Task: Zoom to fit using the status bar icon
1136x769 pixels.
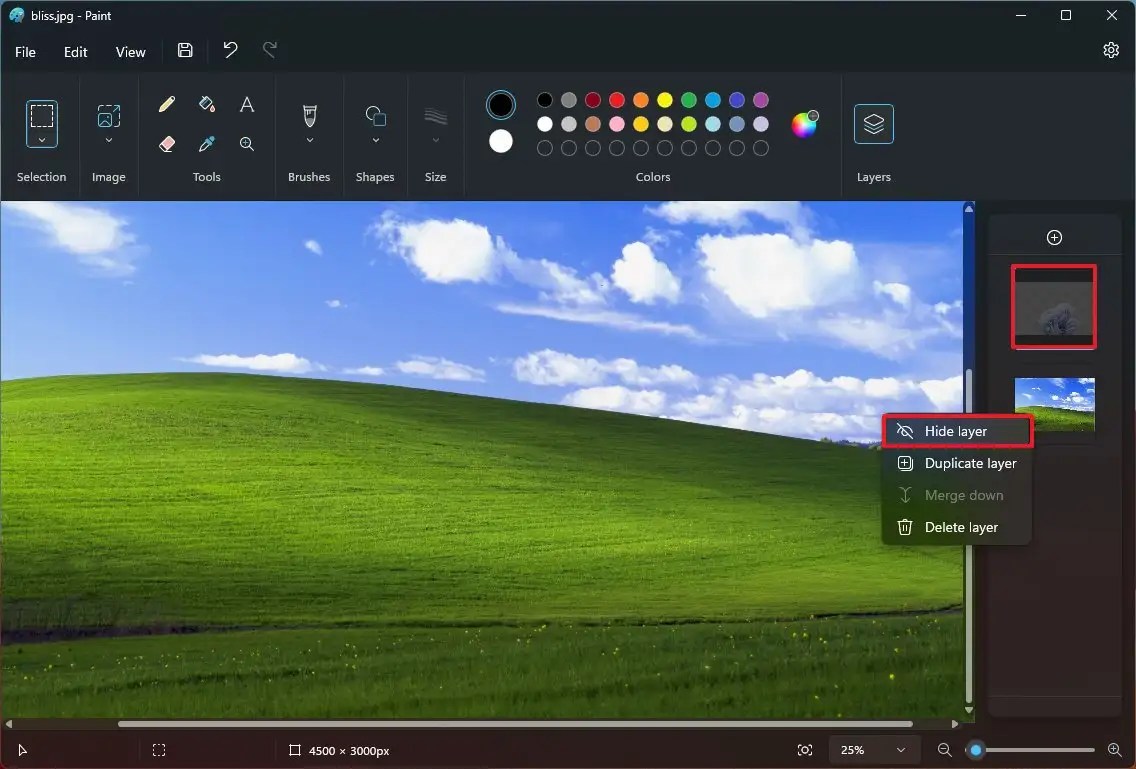Action: 804,750
